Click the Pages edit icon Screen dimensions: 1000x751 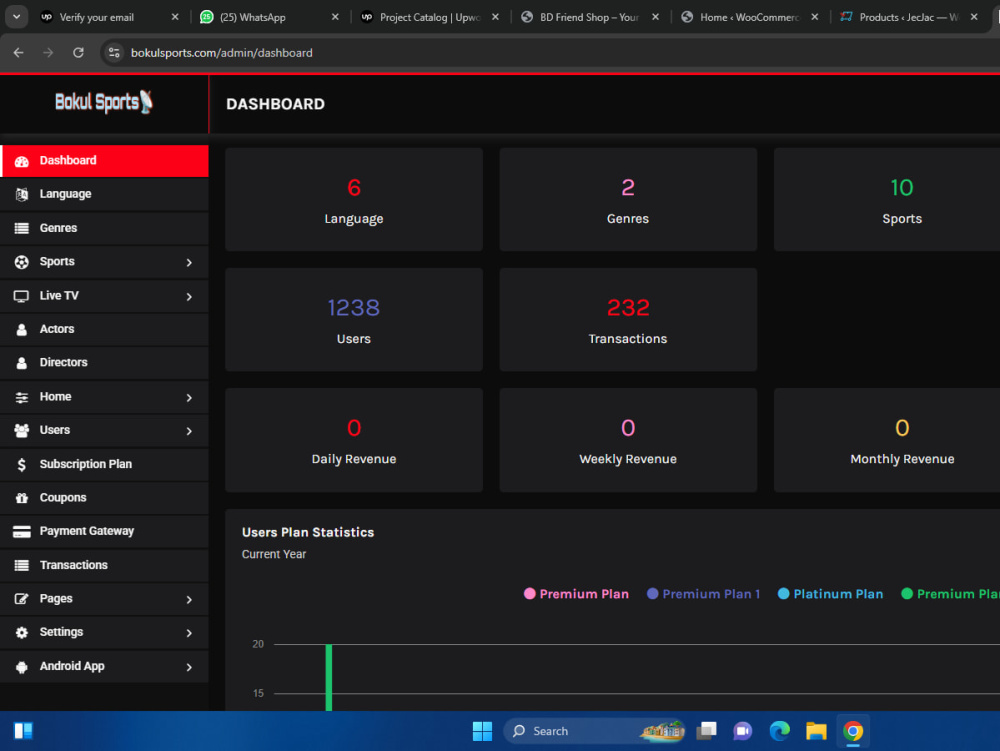click(22, 599)
